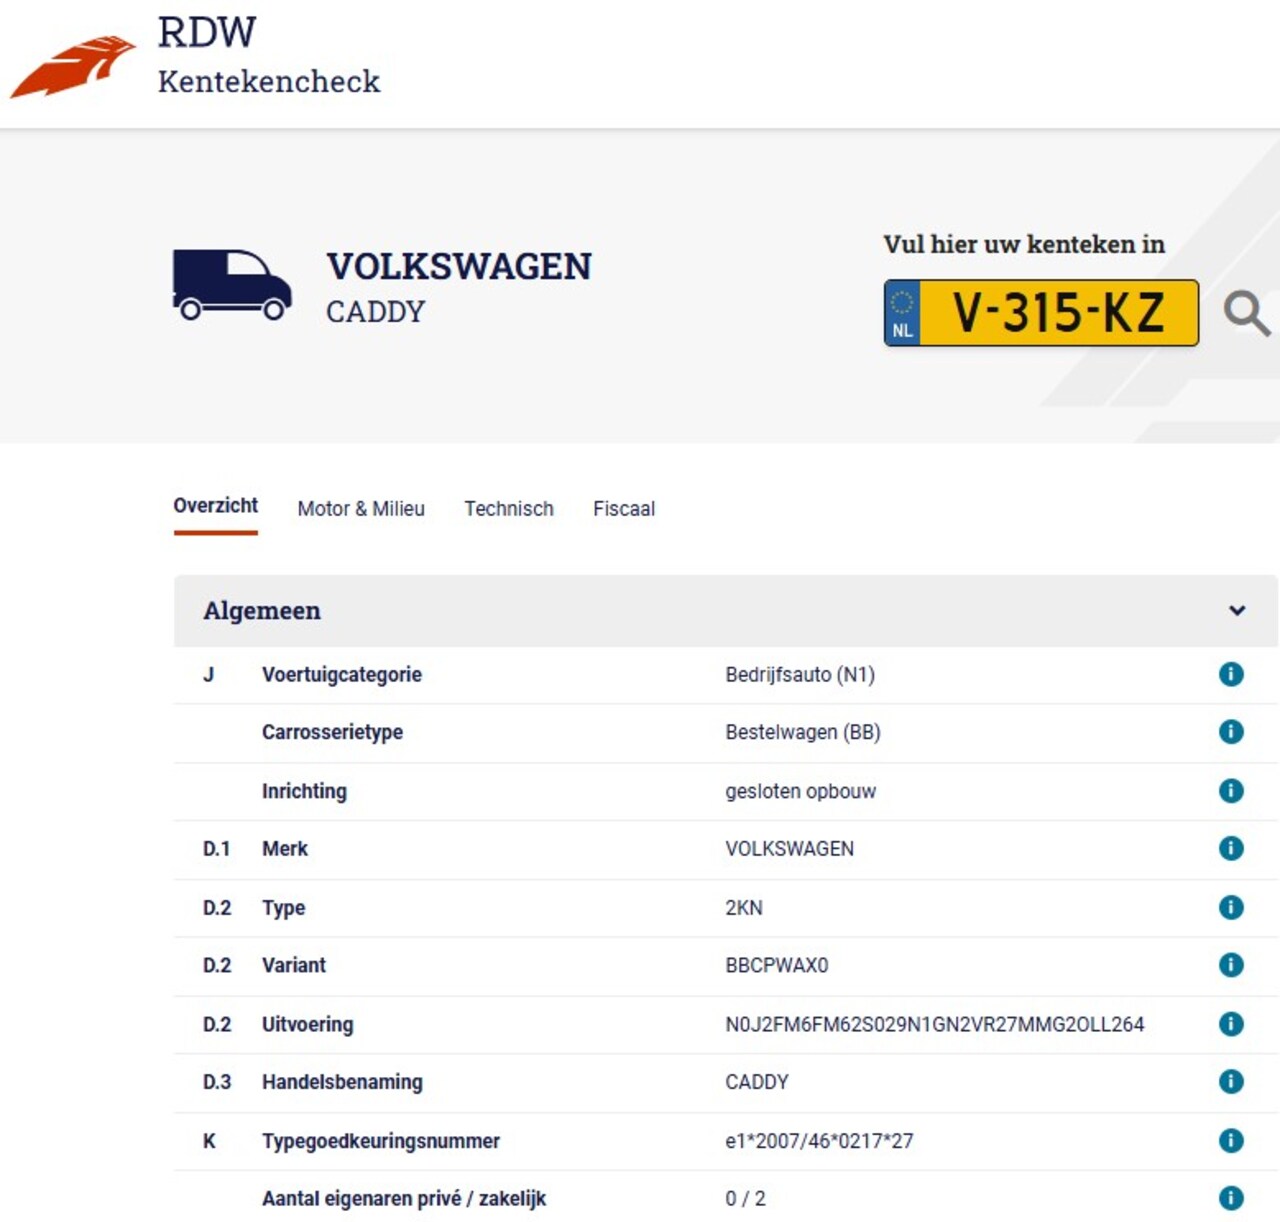Viewport: 1280px width, 1222px height.
Task: Click the license plate input V-315-KZ
Action: coord(1041,313)
